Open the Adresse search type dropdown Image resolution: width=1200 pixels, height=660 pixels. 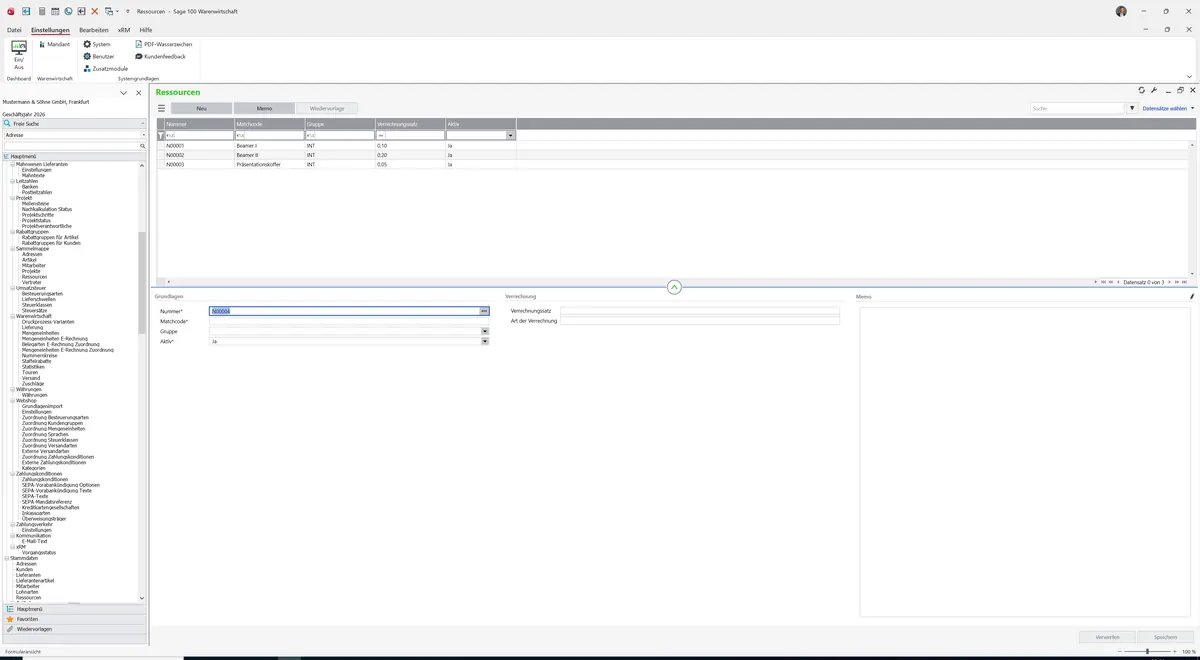pyautogui.click(x=143, y=134)
